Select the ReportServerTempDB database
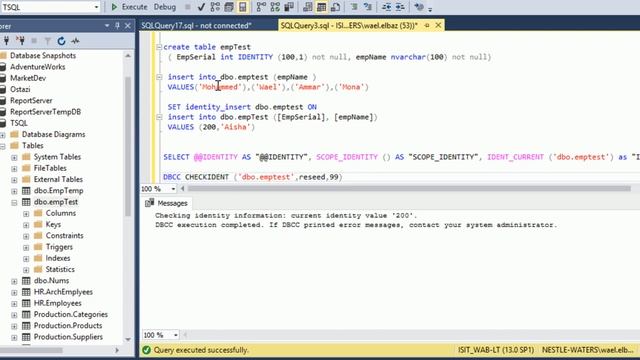Viewport: 640px width, 360px height. coord(45,111)
